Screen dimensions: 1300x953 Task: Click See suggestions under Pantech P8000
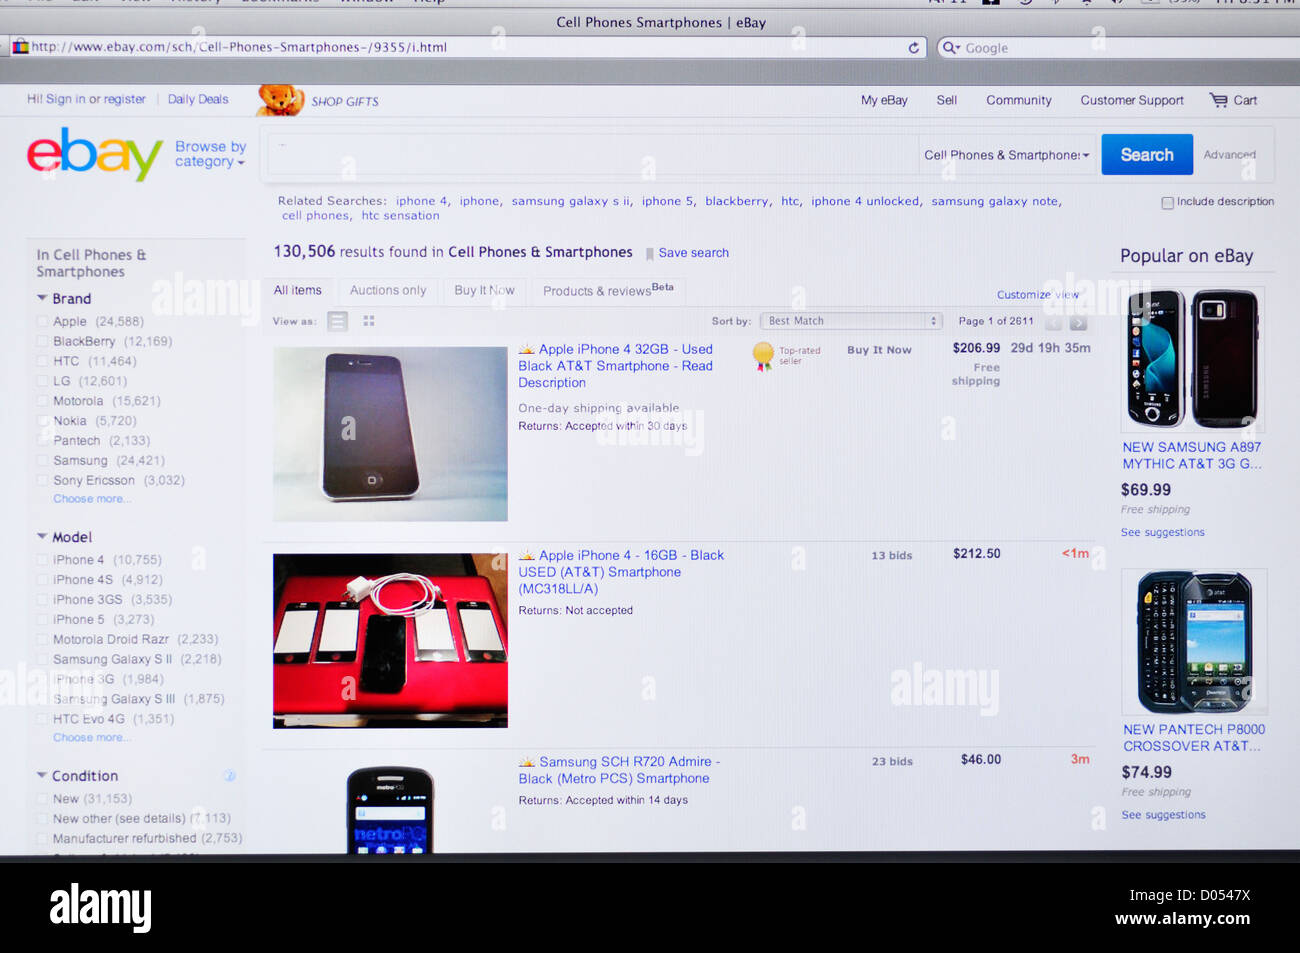[1163, 815]
